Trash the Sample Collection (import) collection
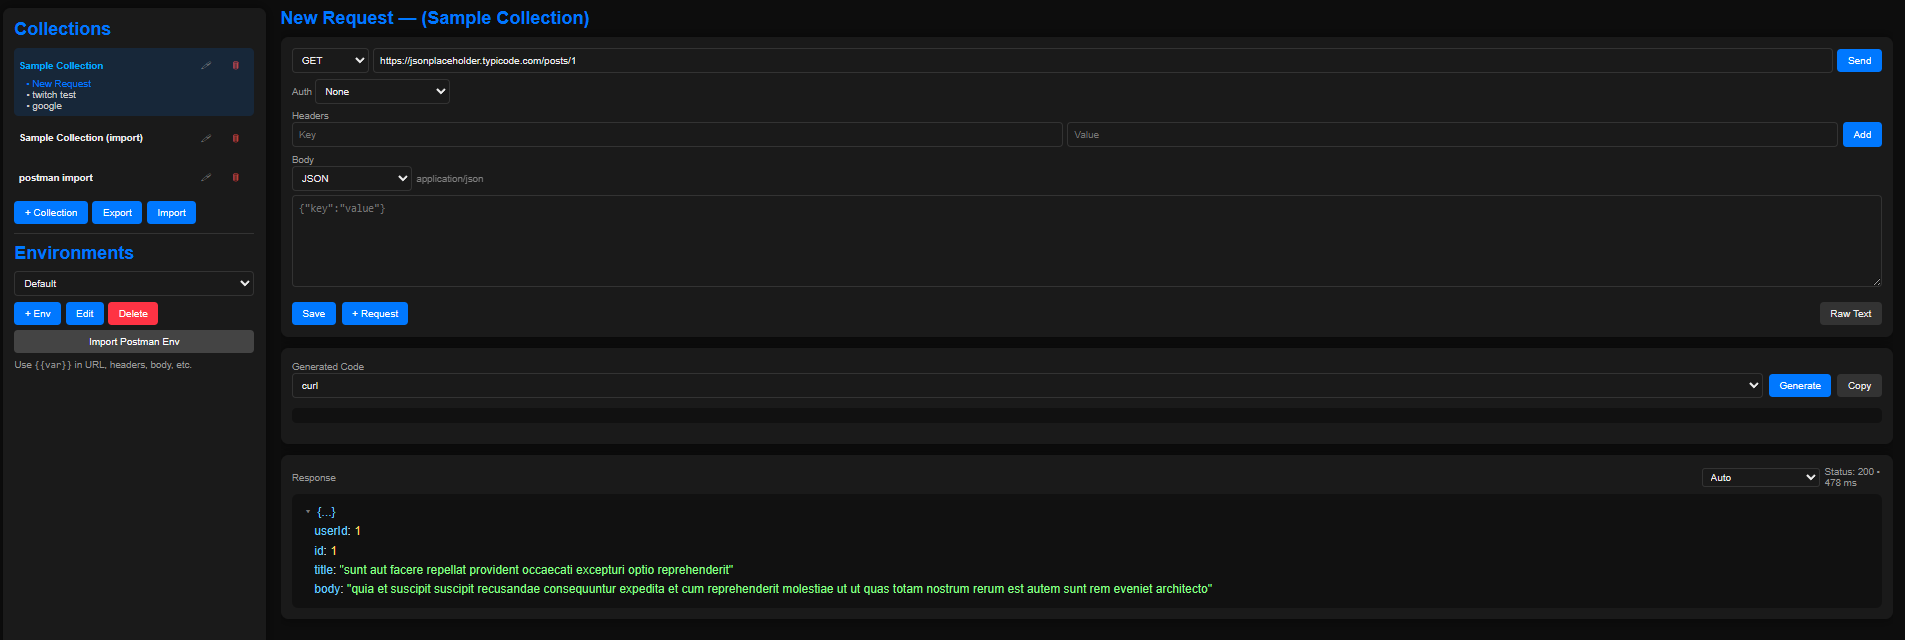The height and width of the screenshot is (640, 1905). (x=236, y=138)
